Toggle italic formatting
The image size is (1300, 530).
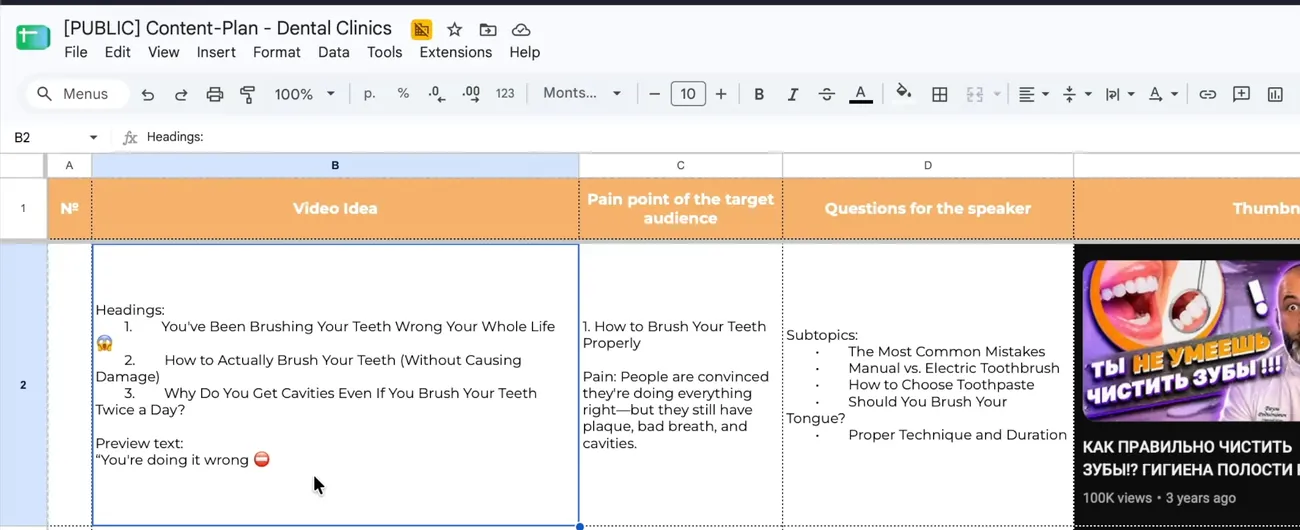(793, 94)
